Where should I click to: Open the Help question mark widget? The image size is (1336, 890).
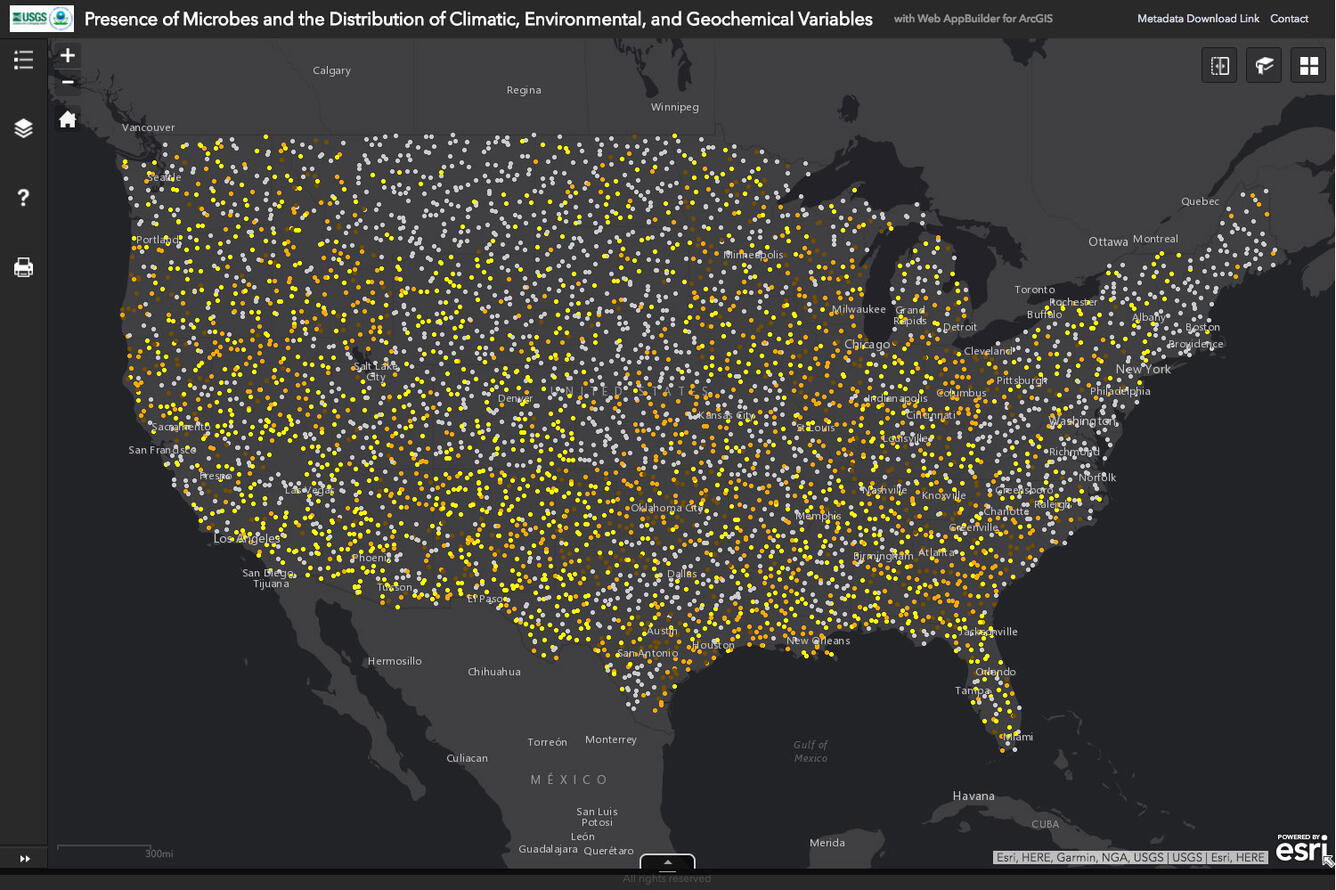click(23, 198)
